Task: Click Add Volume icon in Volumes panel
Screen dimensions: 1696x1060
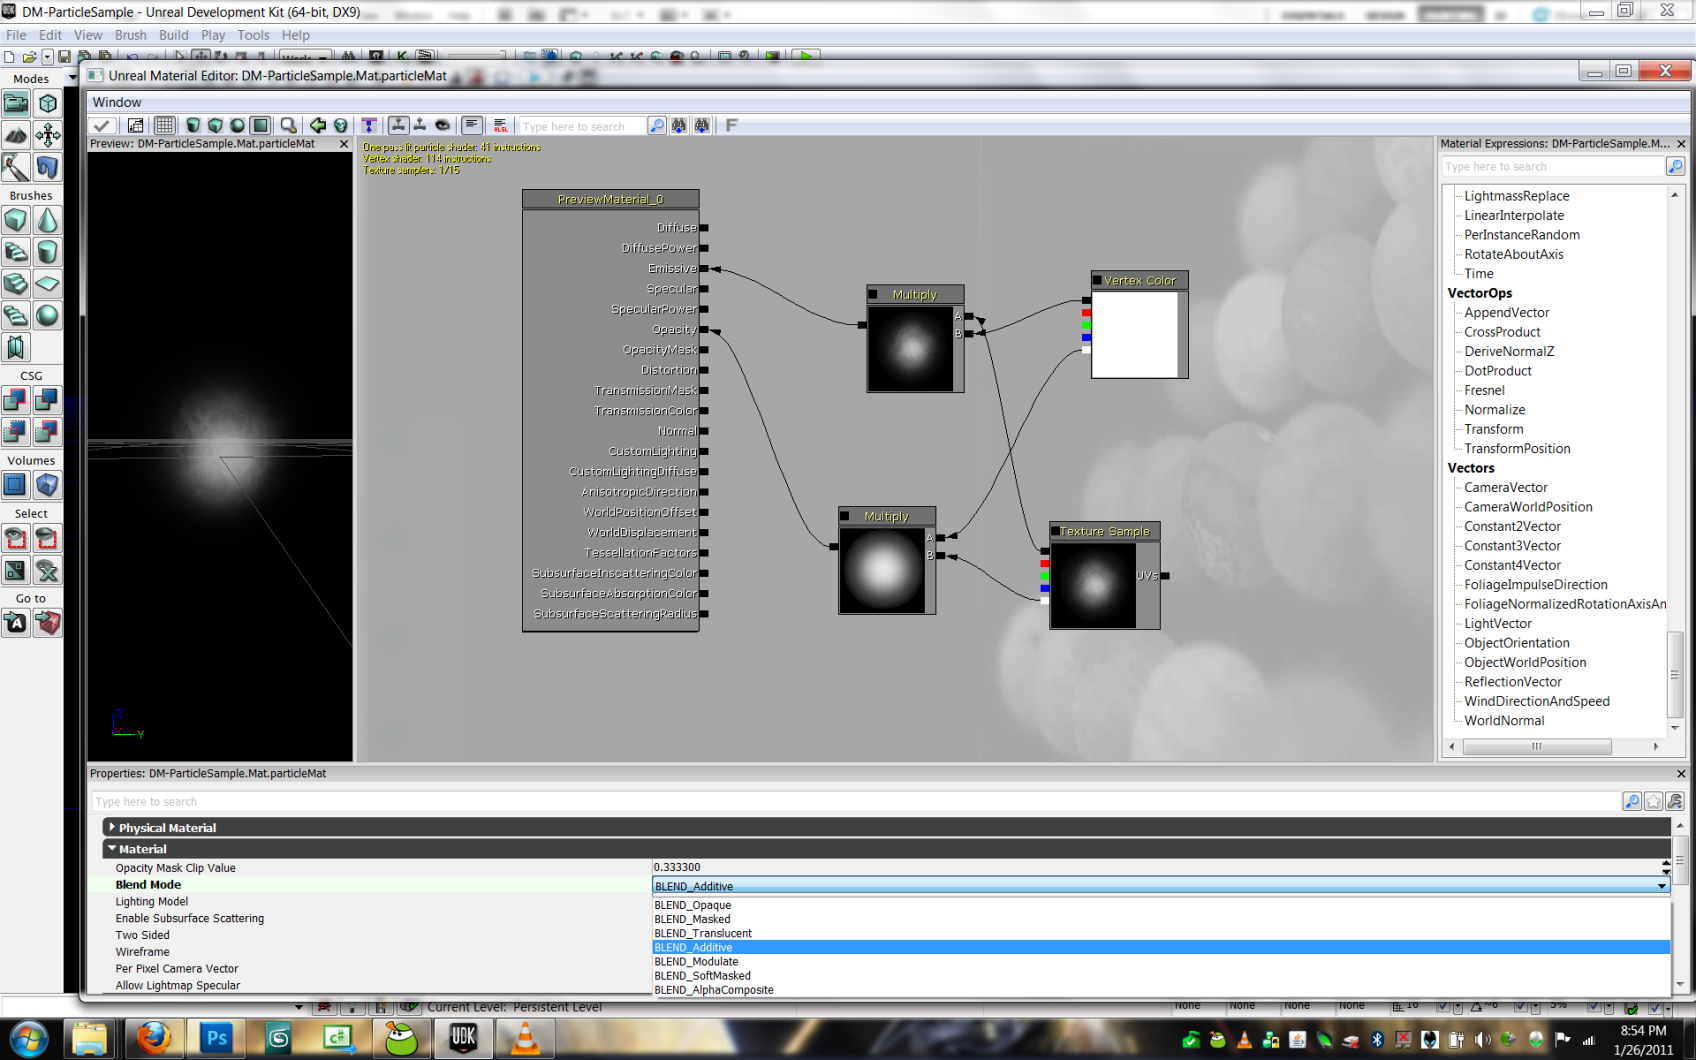Action: [47, 485]
